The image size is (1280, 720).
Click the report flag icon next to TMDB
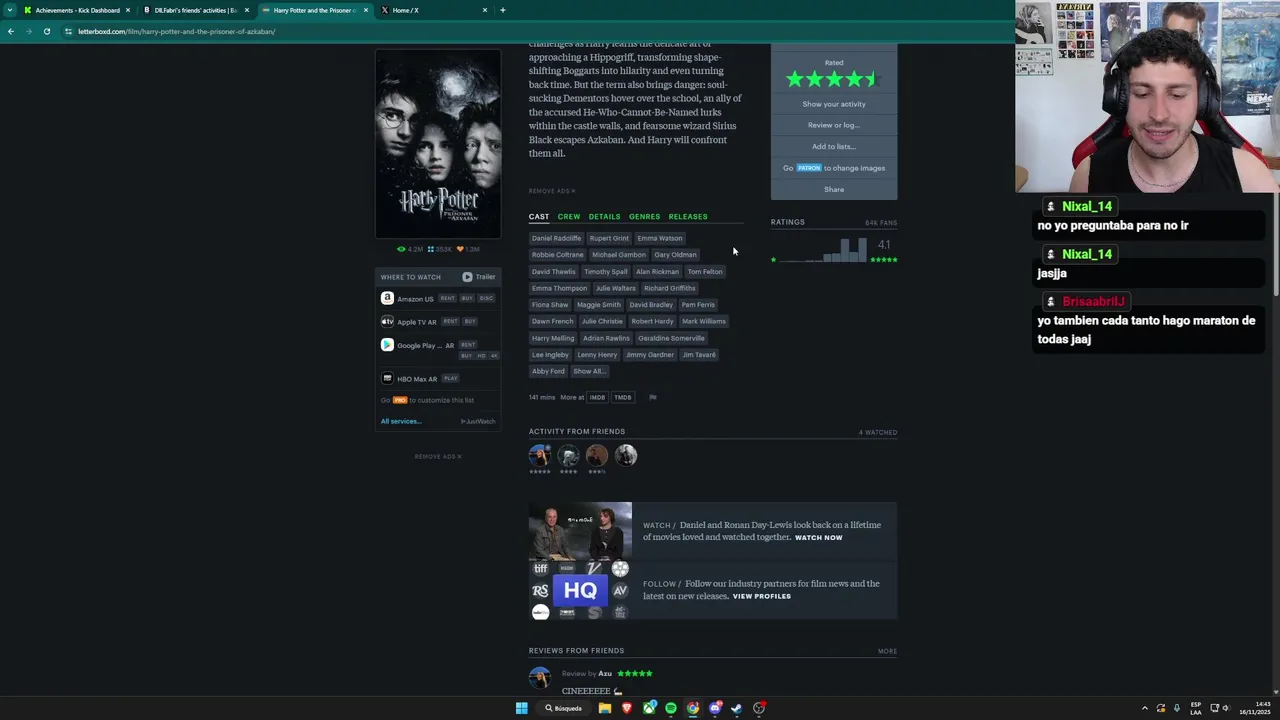coord(653,397)
